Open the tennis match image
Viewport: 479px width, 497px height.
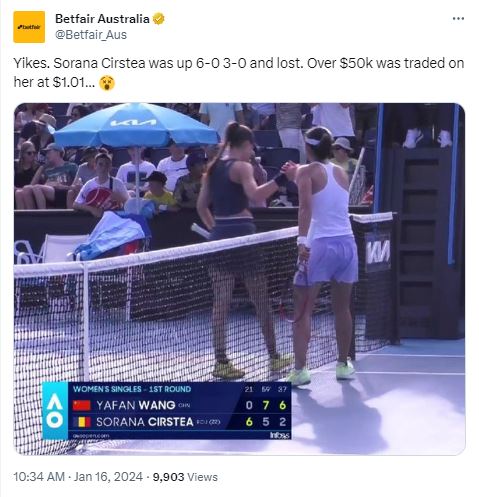[x=239, y=279]
